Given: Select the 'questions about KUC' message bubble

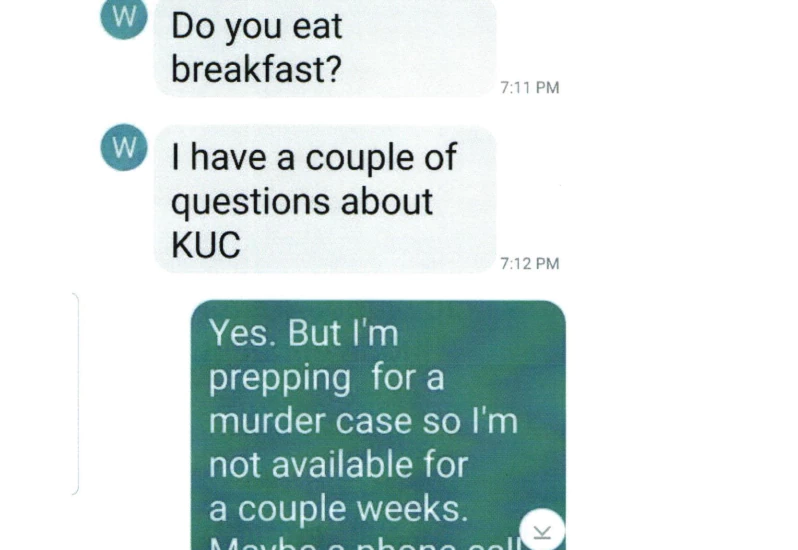Looking at the screenshot, I should 325,199.
